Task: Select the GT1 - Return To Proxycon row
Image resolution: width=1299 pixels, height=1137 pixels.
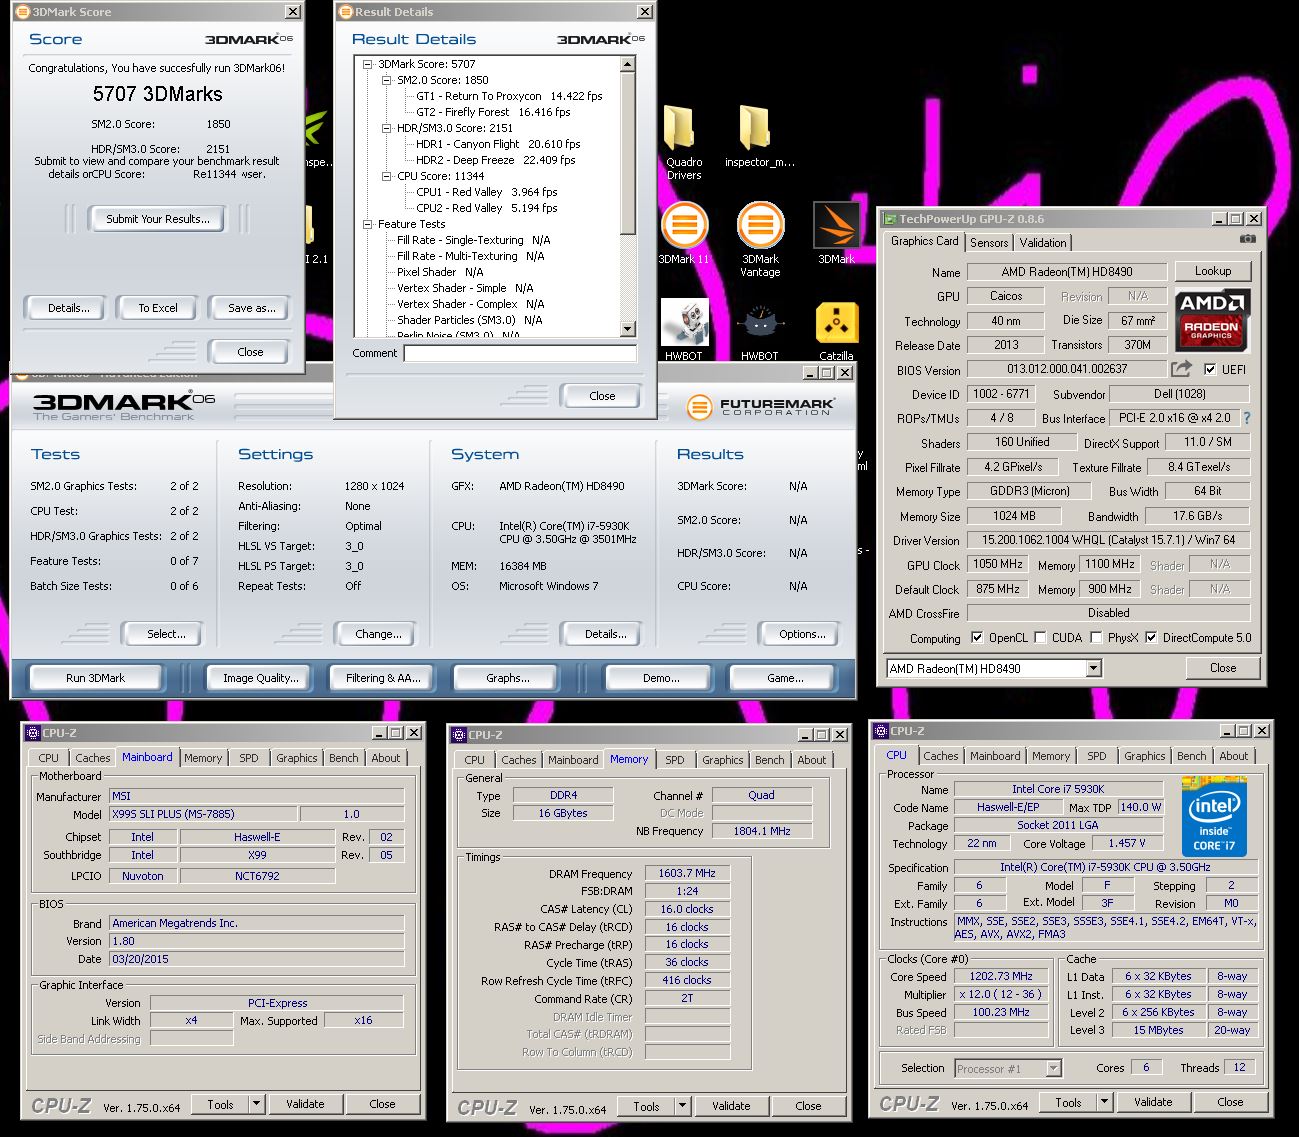Action: tap(509, 96)
